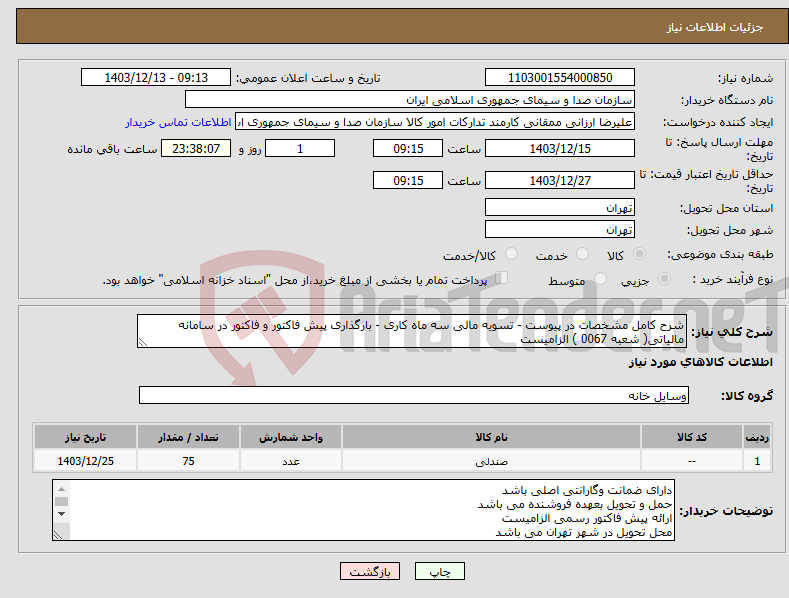This screenshot has height=598, width=789.
Task: Click the کد کالا column header
Action: coord(692,437)
